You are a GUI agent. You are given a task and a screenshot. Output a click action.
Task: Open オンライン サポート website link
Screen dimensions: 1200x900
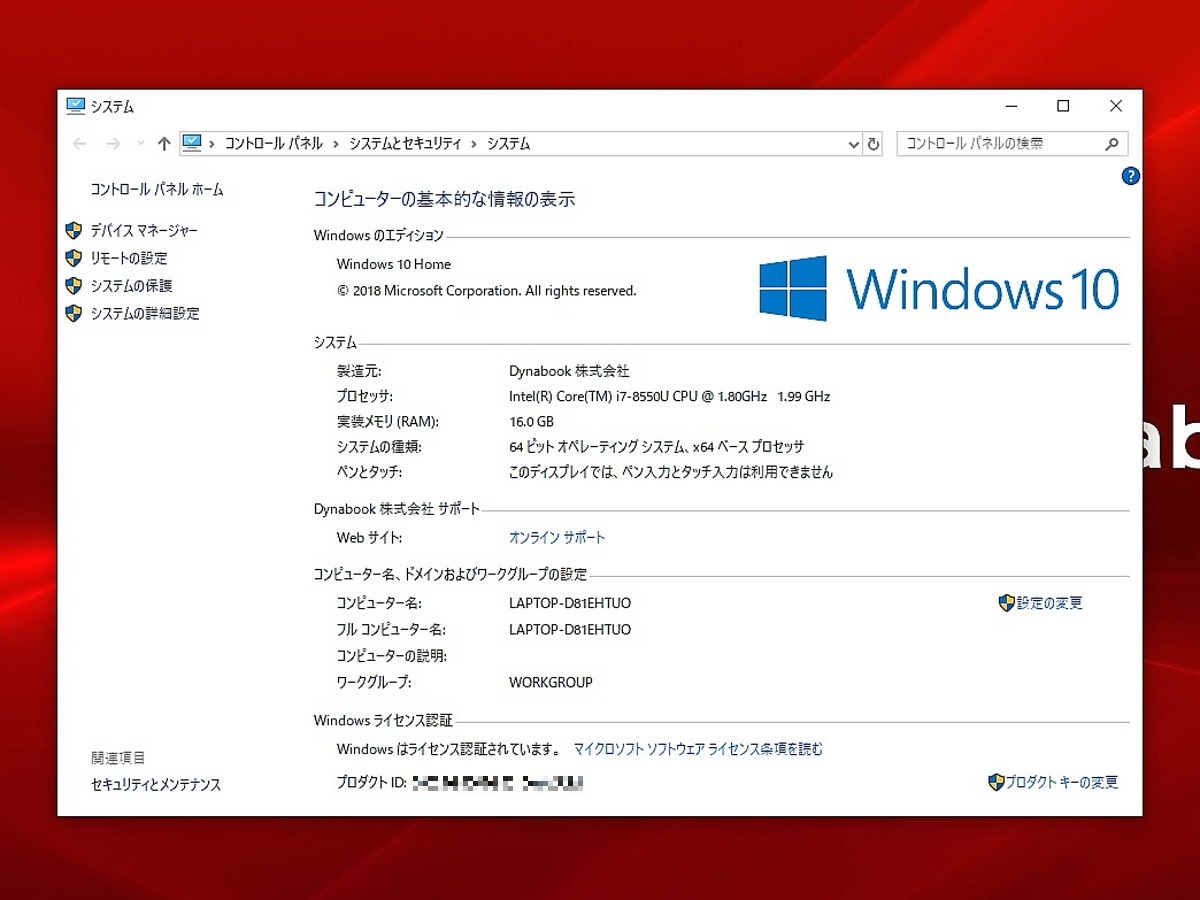[557, 537]
